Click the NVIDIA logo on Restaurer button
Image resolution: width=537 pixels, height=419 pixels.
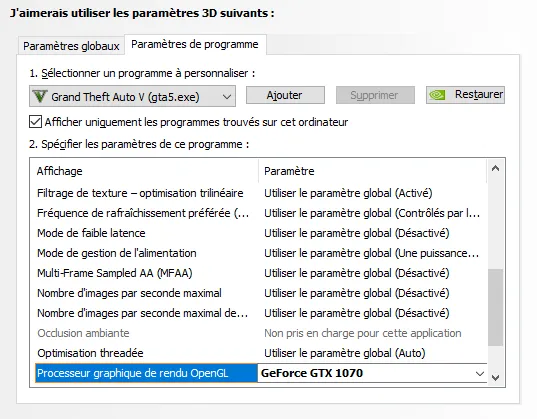(x=437, y=95)
